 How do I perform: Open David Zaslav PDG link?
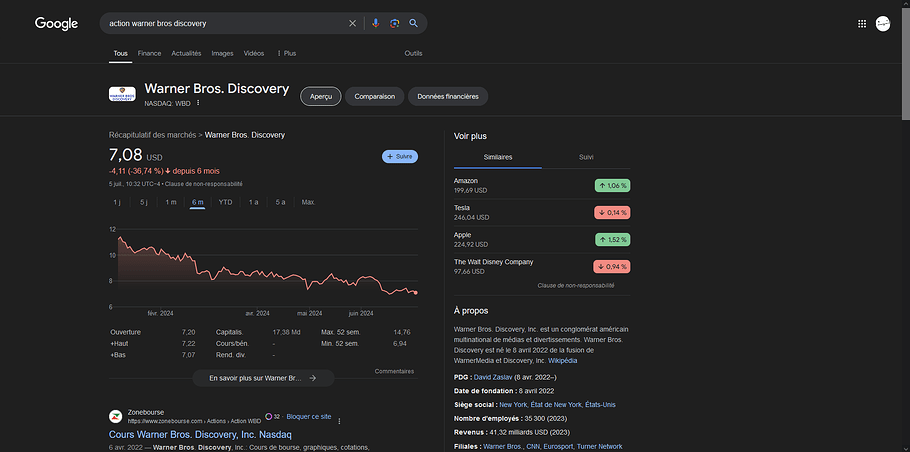[x=493, y=377]
